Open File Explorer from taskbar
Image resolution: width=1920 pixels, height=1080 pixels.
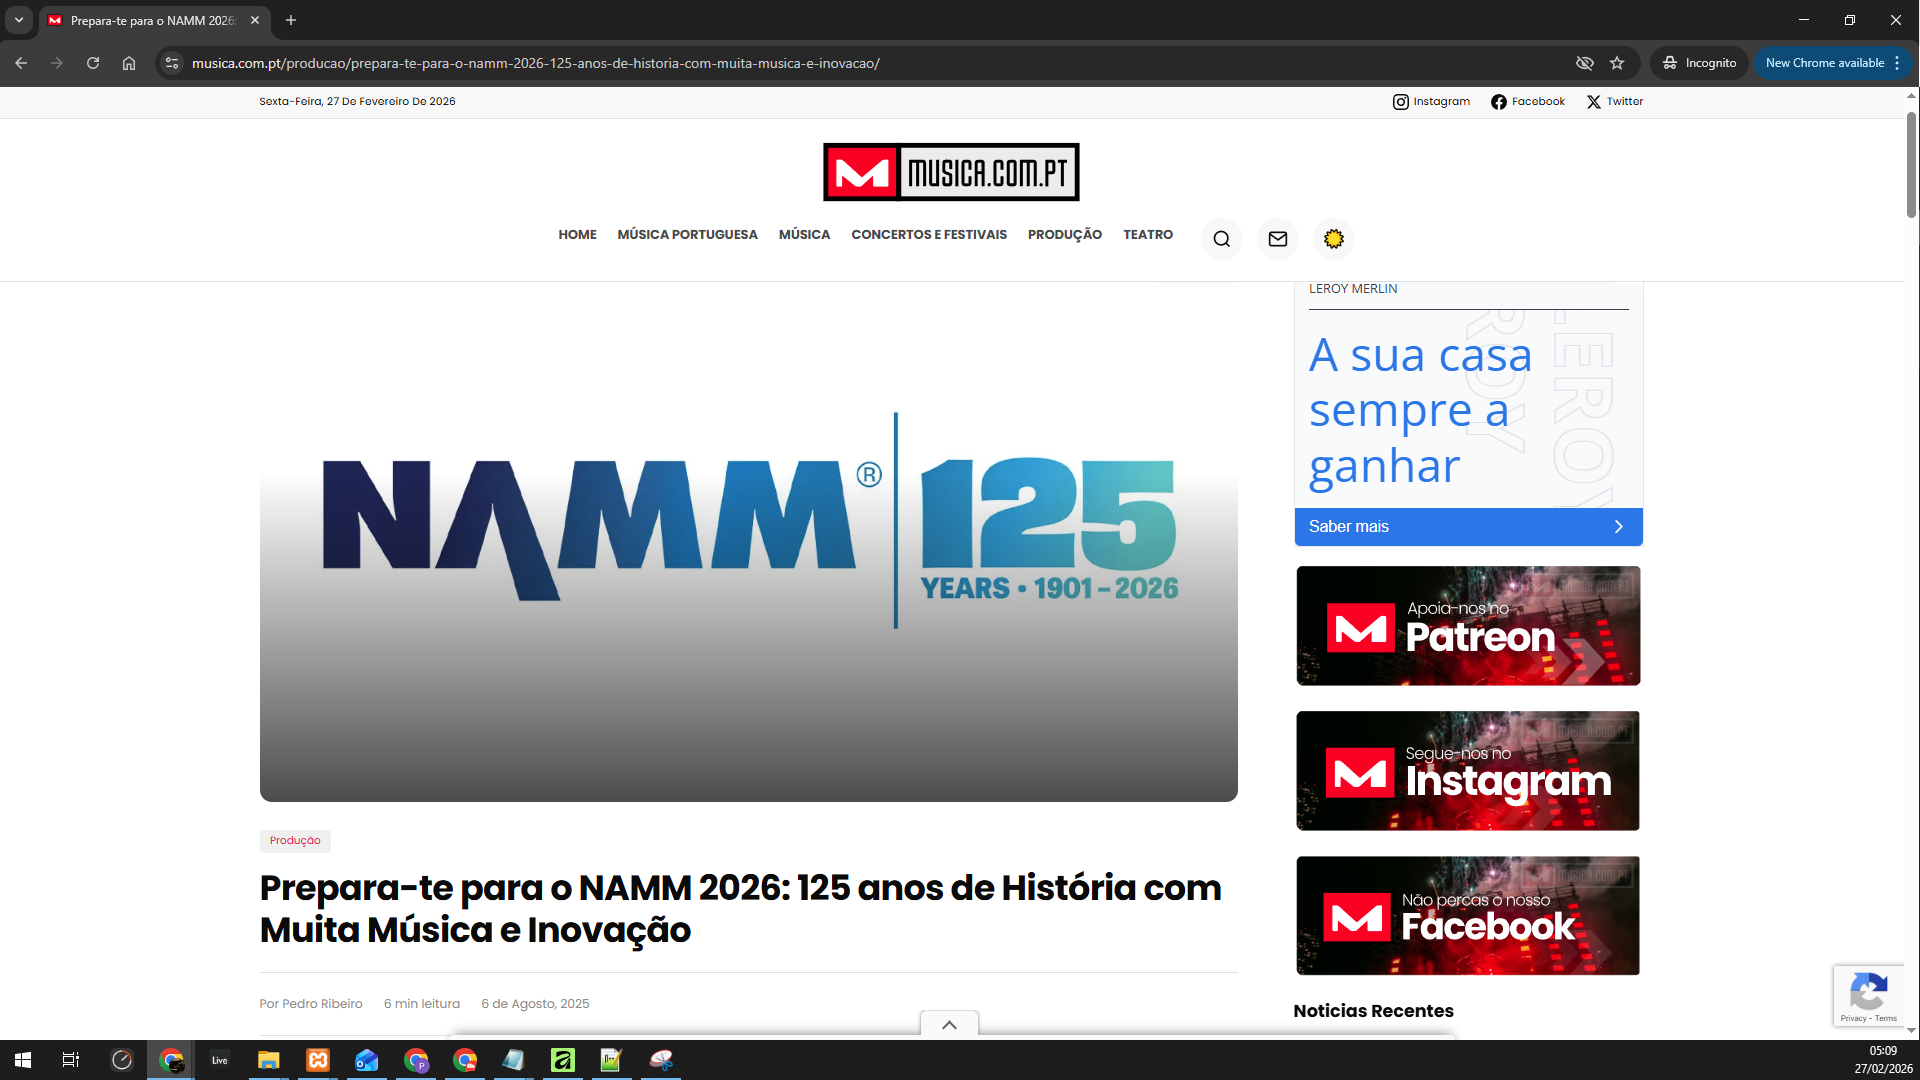[268, 1060]
